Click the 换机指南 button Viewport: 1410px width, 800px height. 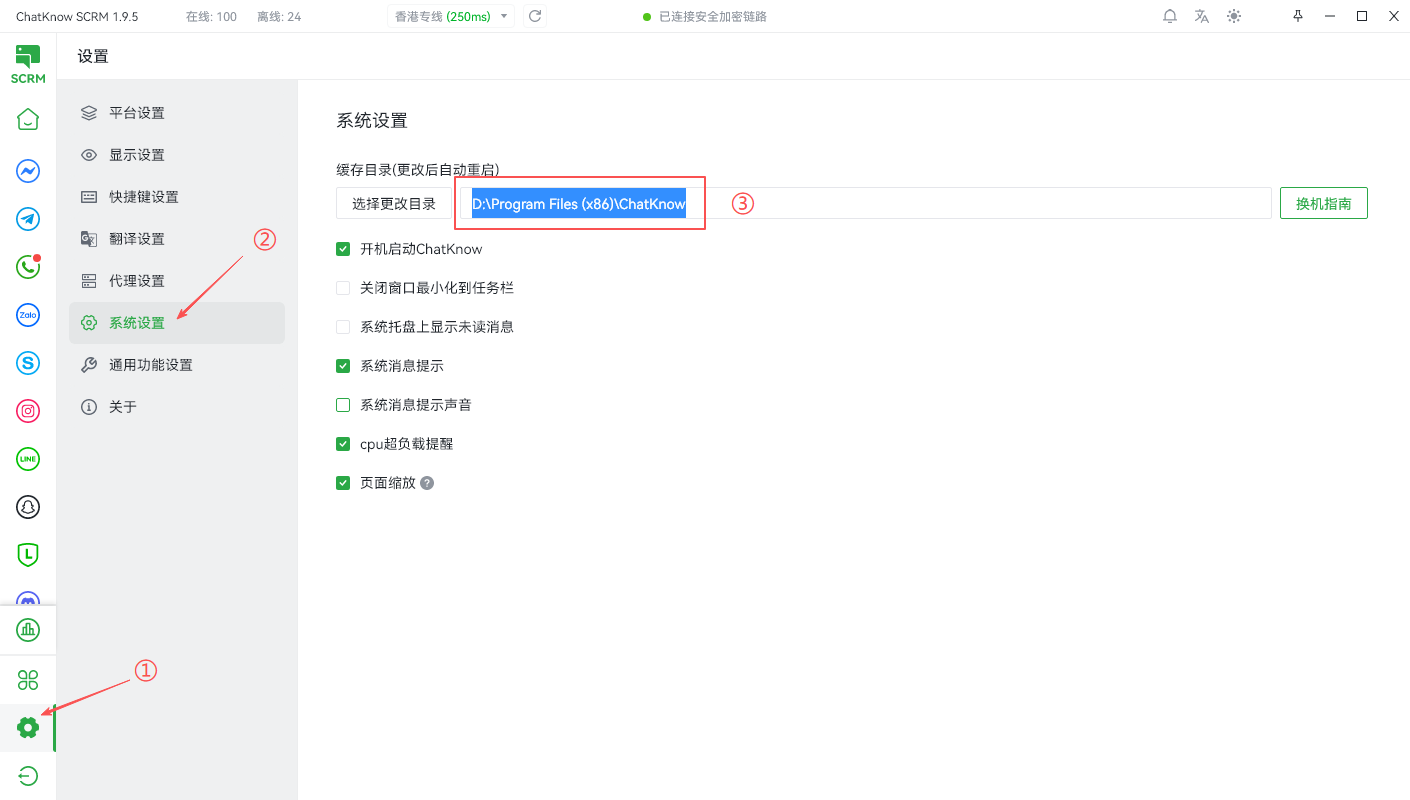coord(1323,204)
